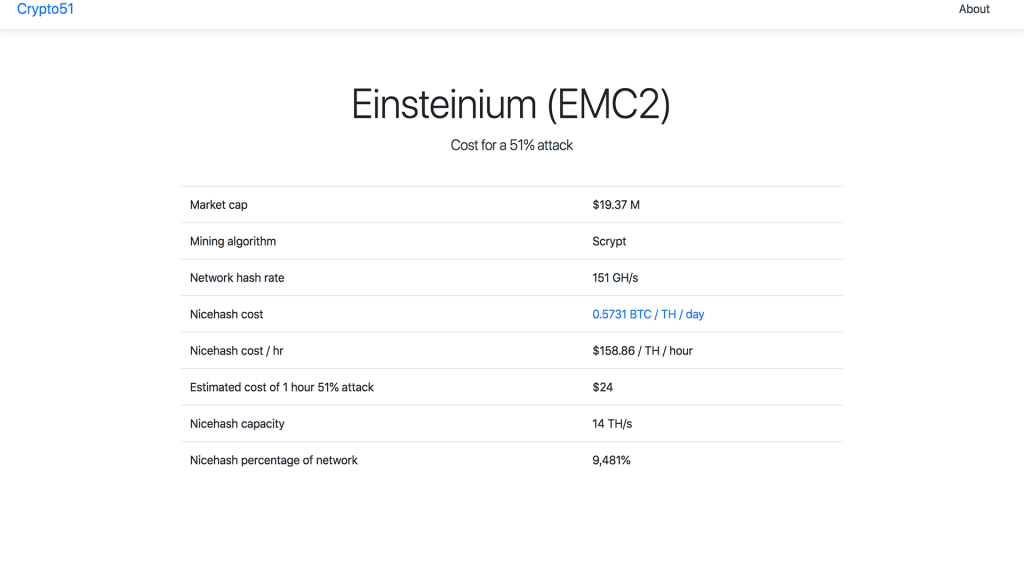Click the 151 GH/s hash rate value
Screen dimensions: 1024x576
point(617,278)
